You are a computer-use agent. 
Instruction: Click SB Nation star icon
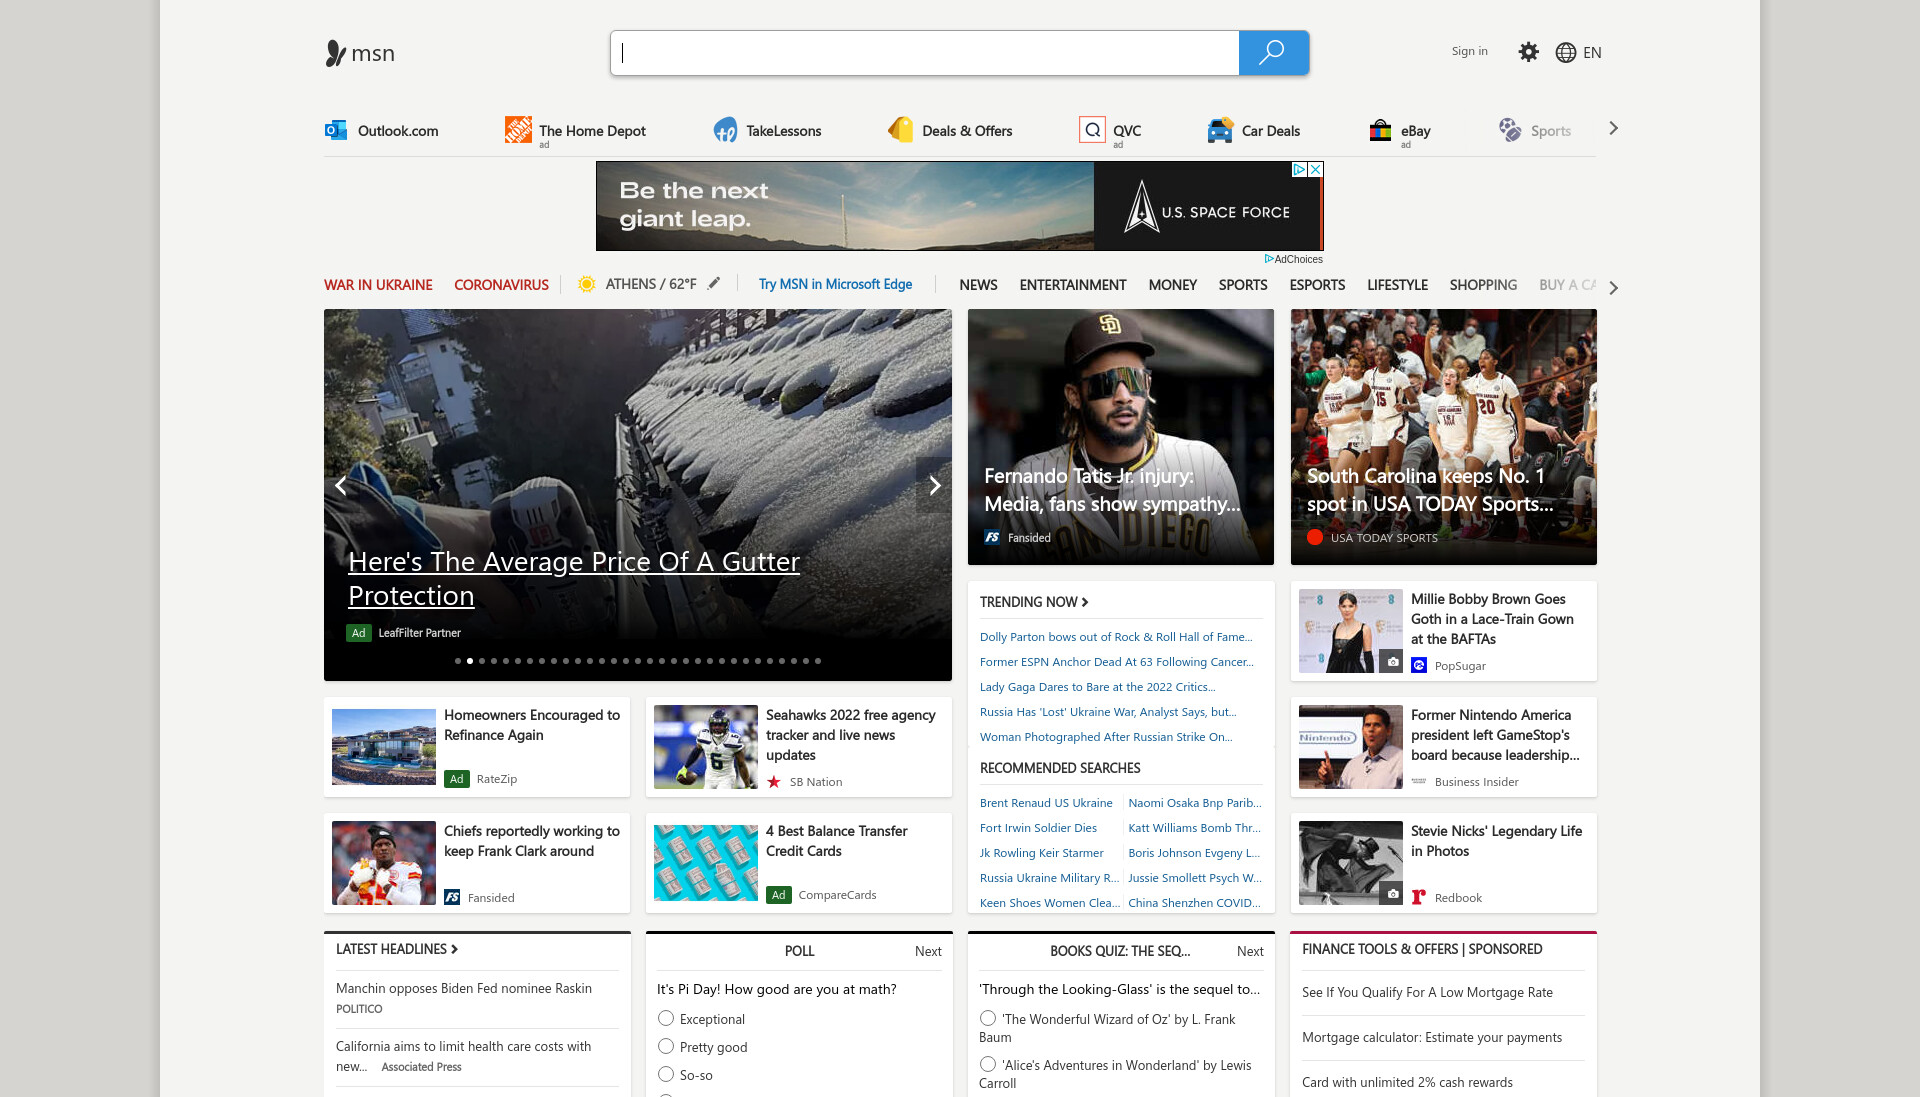pos(774,782)
